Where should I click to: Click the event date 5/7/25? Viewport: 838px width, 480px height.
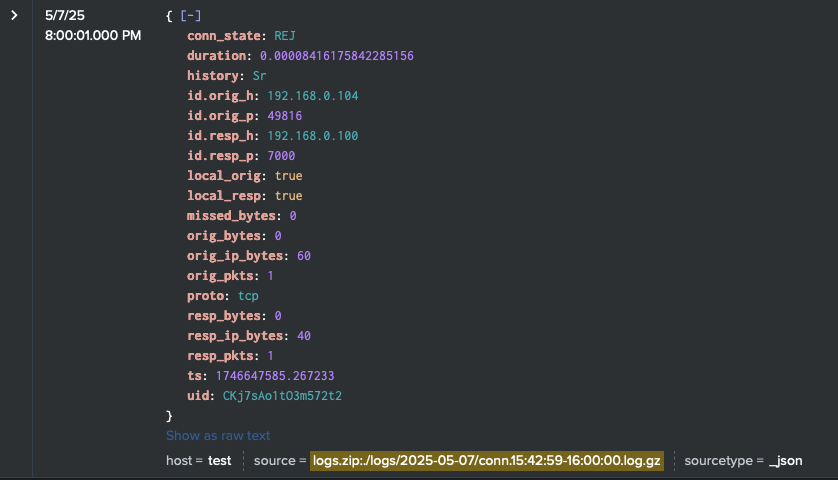click(x=65, y=16)
